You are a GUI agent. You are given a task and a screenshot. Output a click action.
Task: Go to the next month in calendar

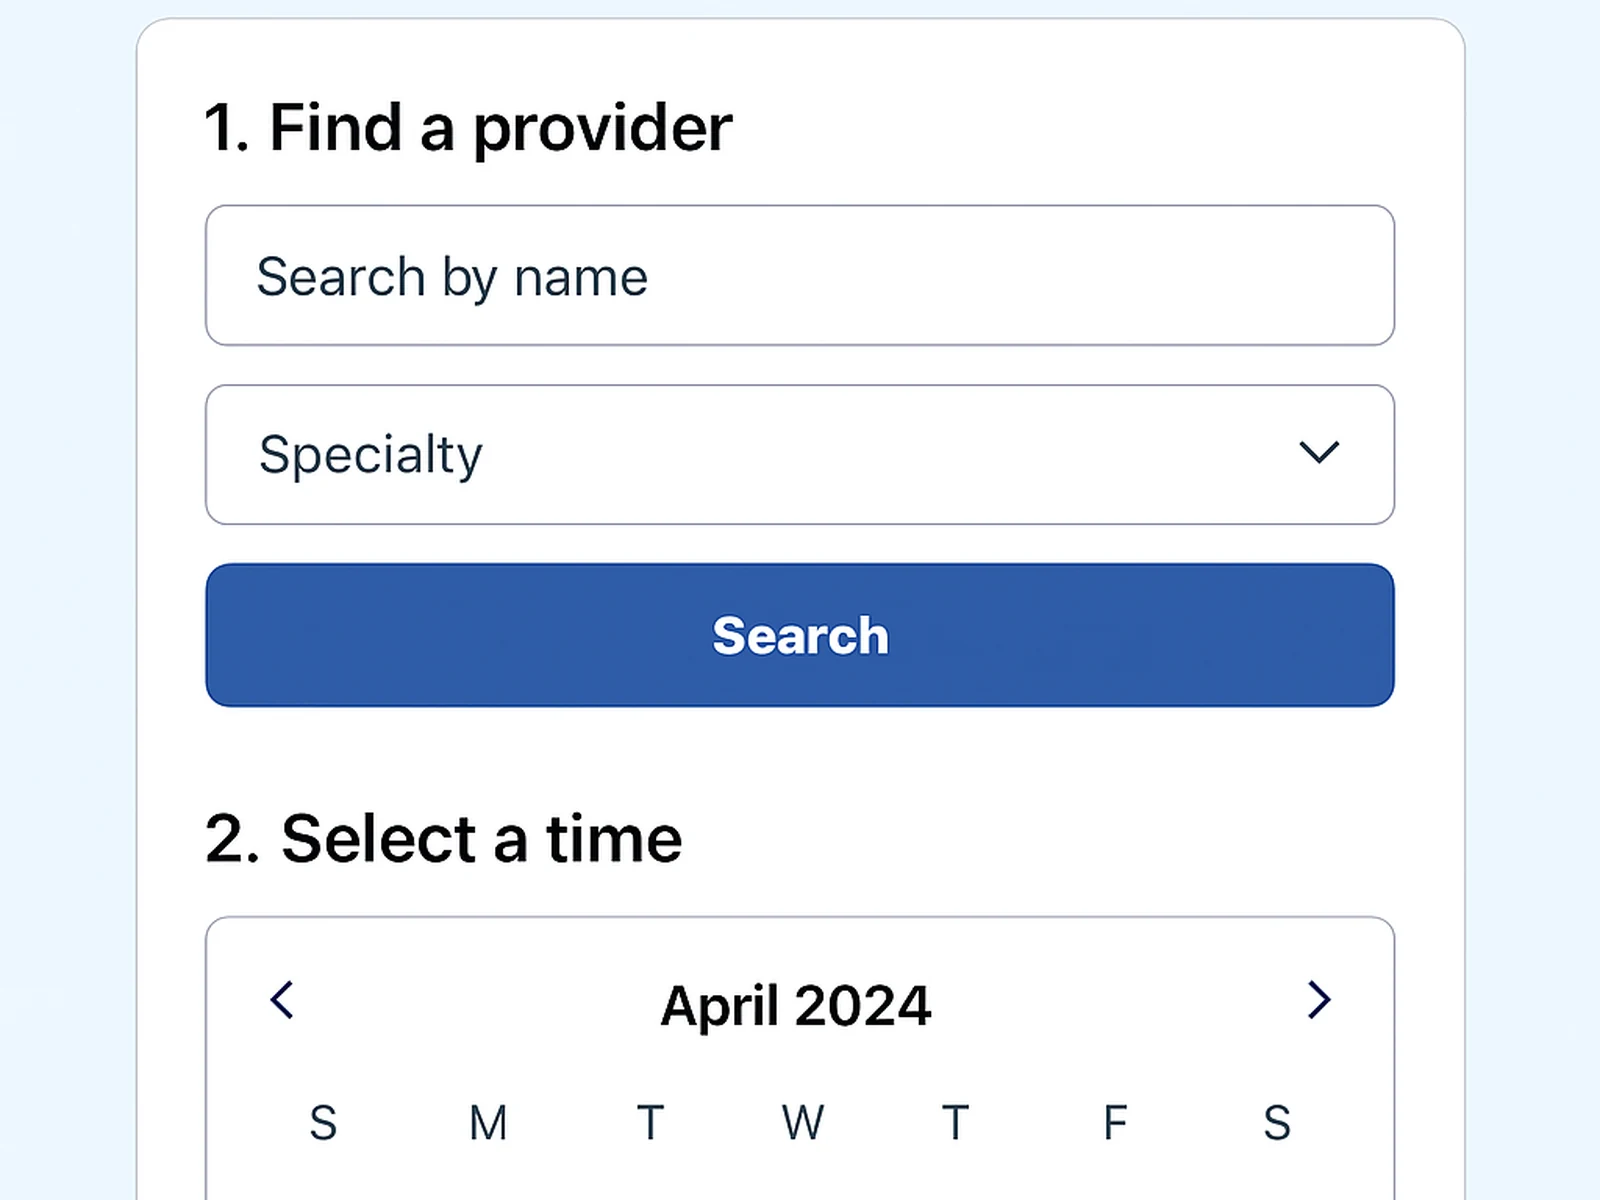point(1319,1000)
